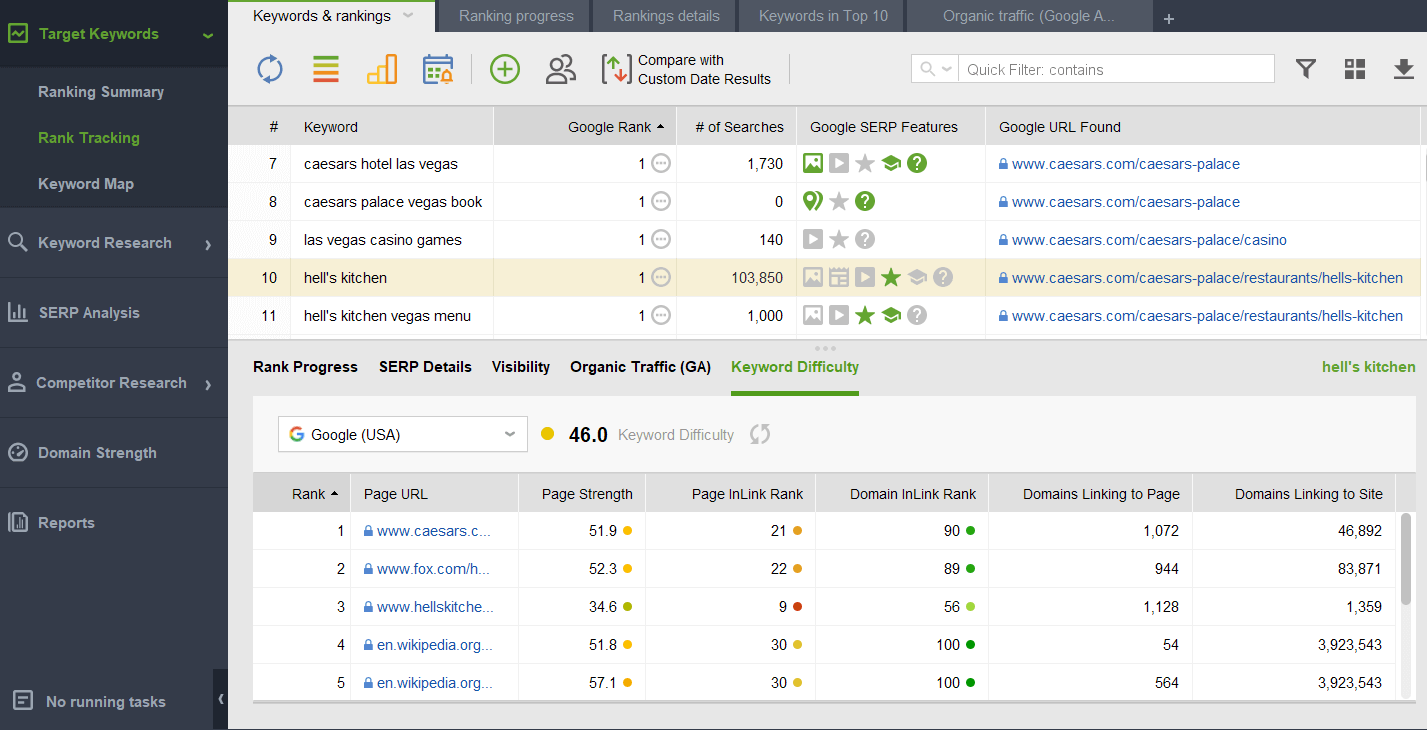Screen dimensions: 1427x730
Task: Open SERP Analysis module
Action: (114, 313)
